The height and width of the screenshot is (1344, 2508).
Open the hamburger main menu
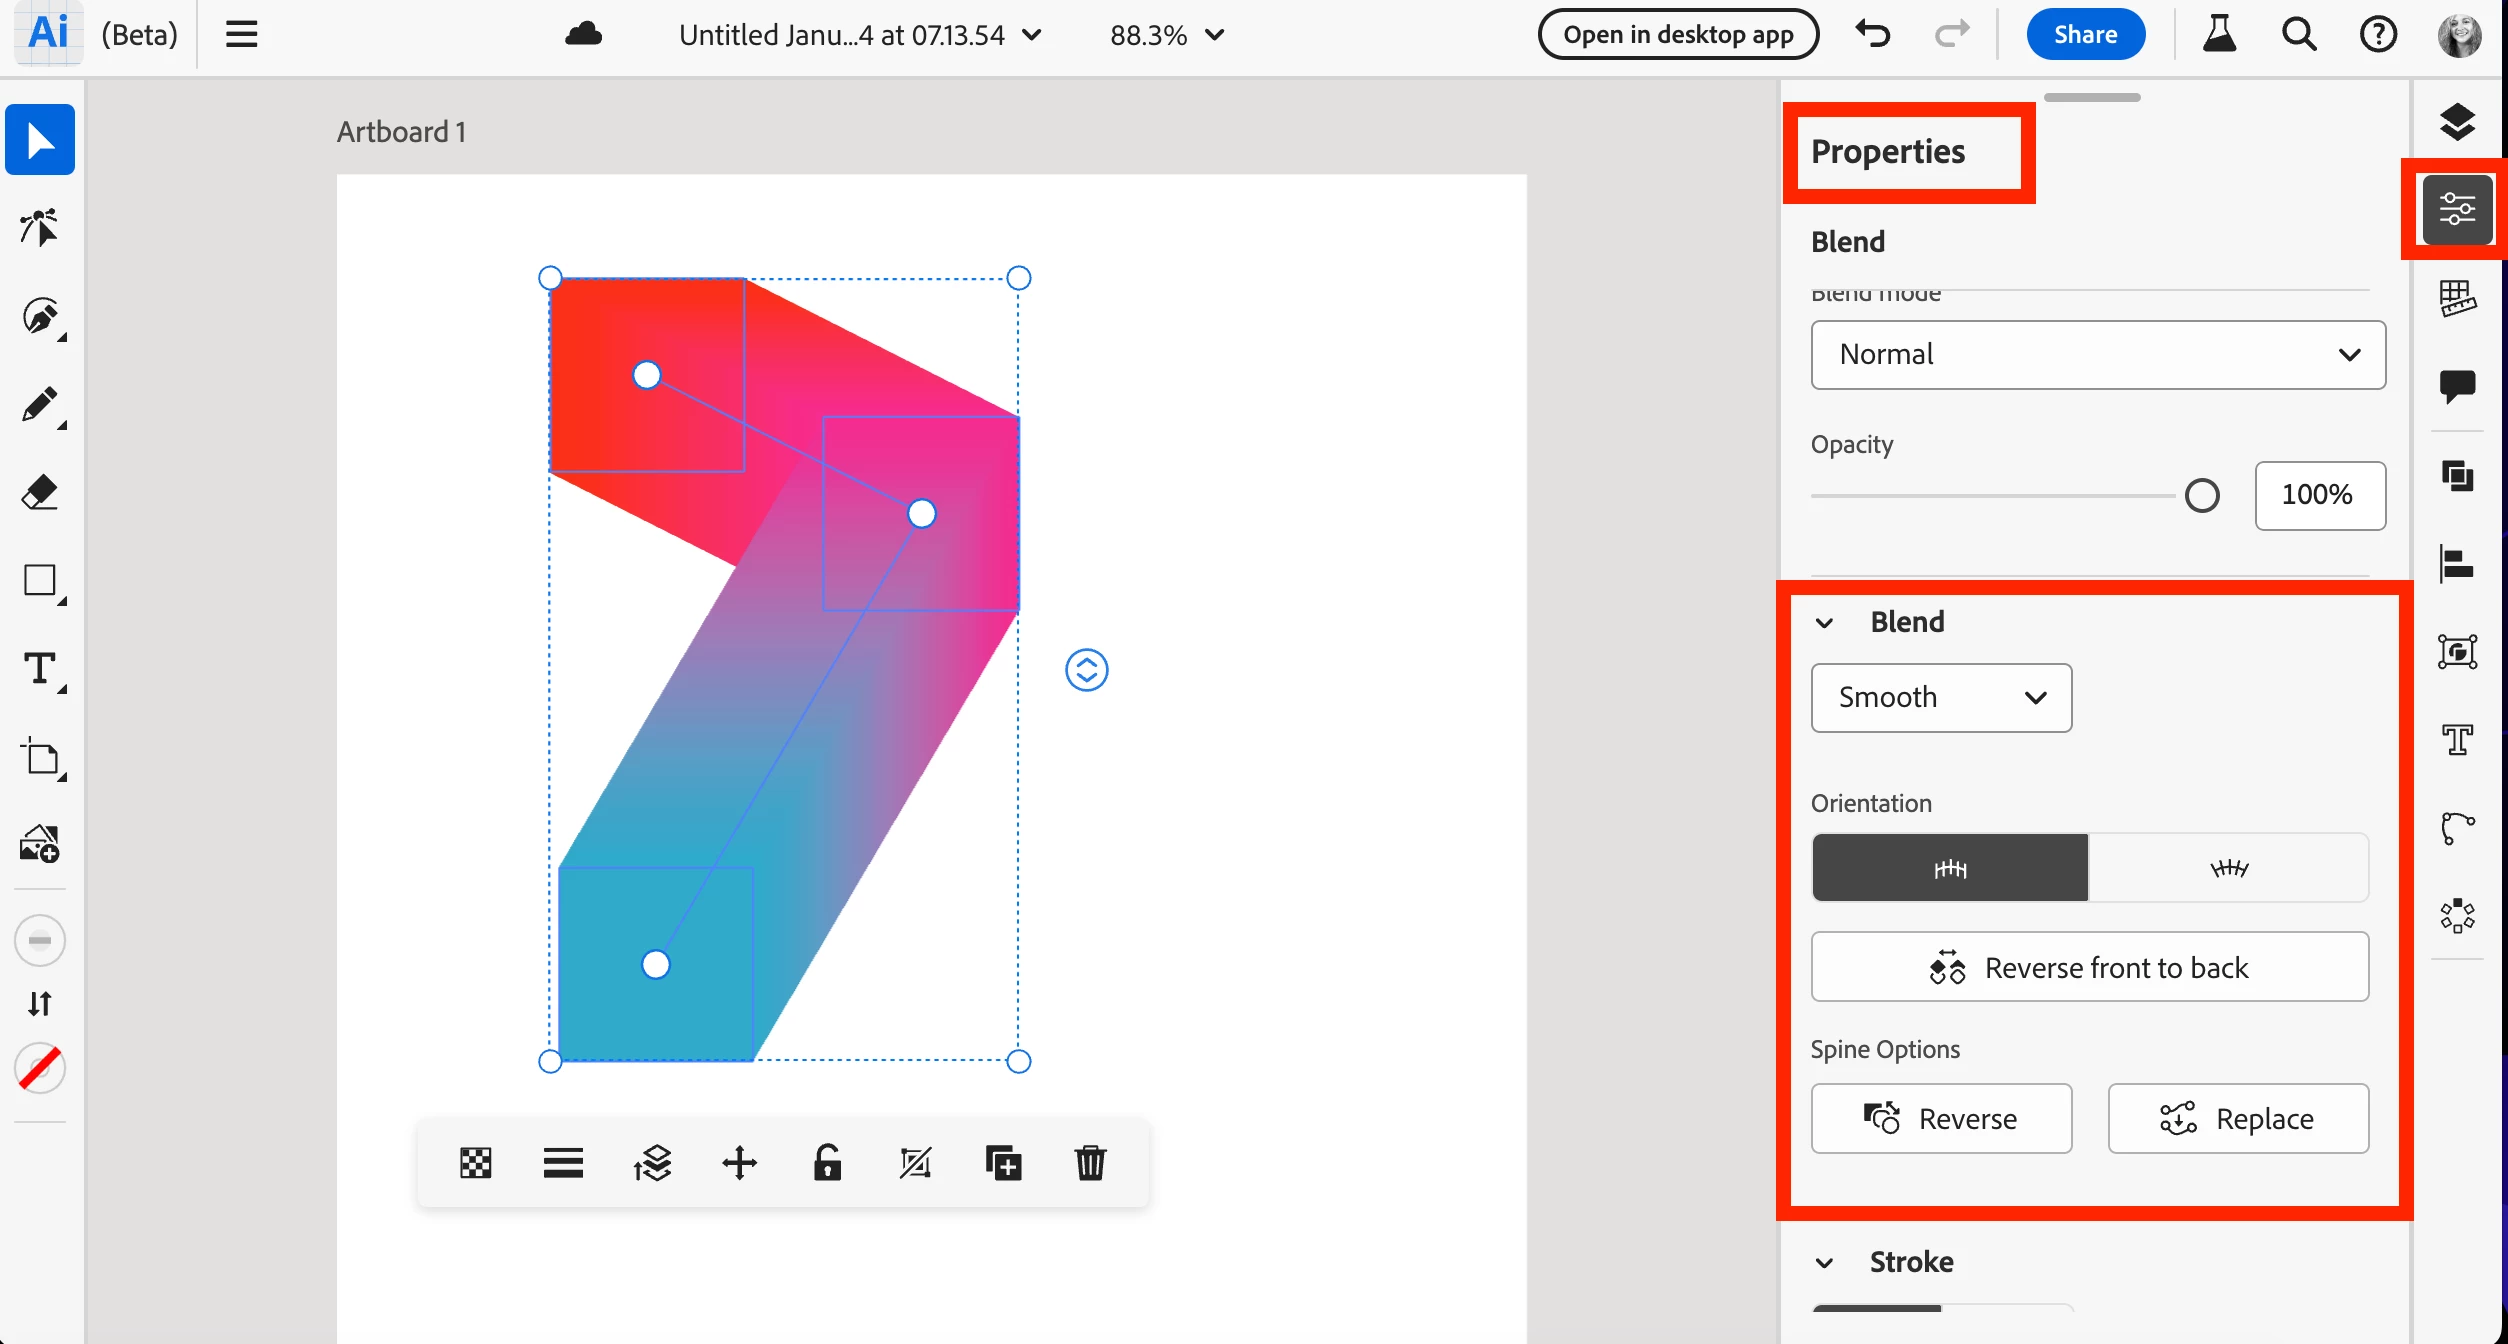point(241,35)
